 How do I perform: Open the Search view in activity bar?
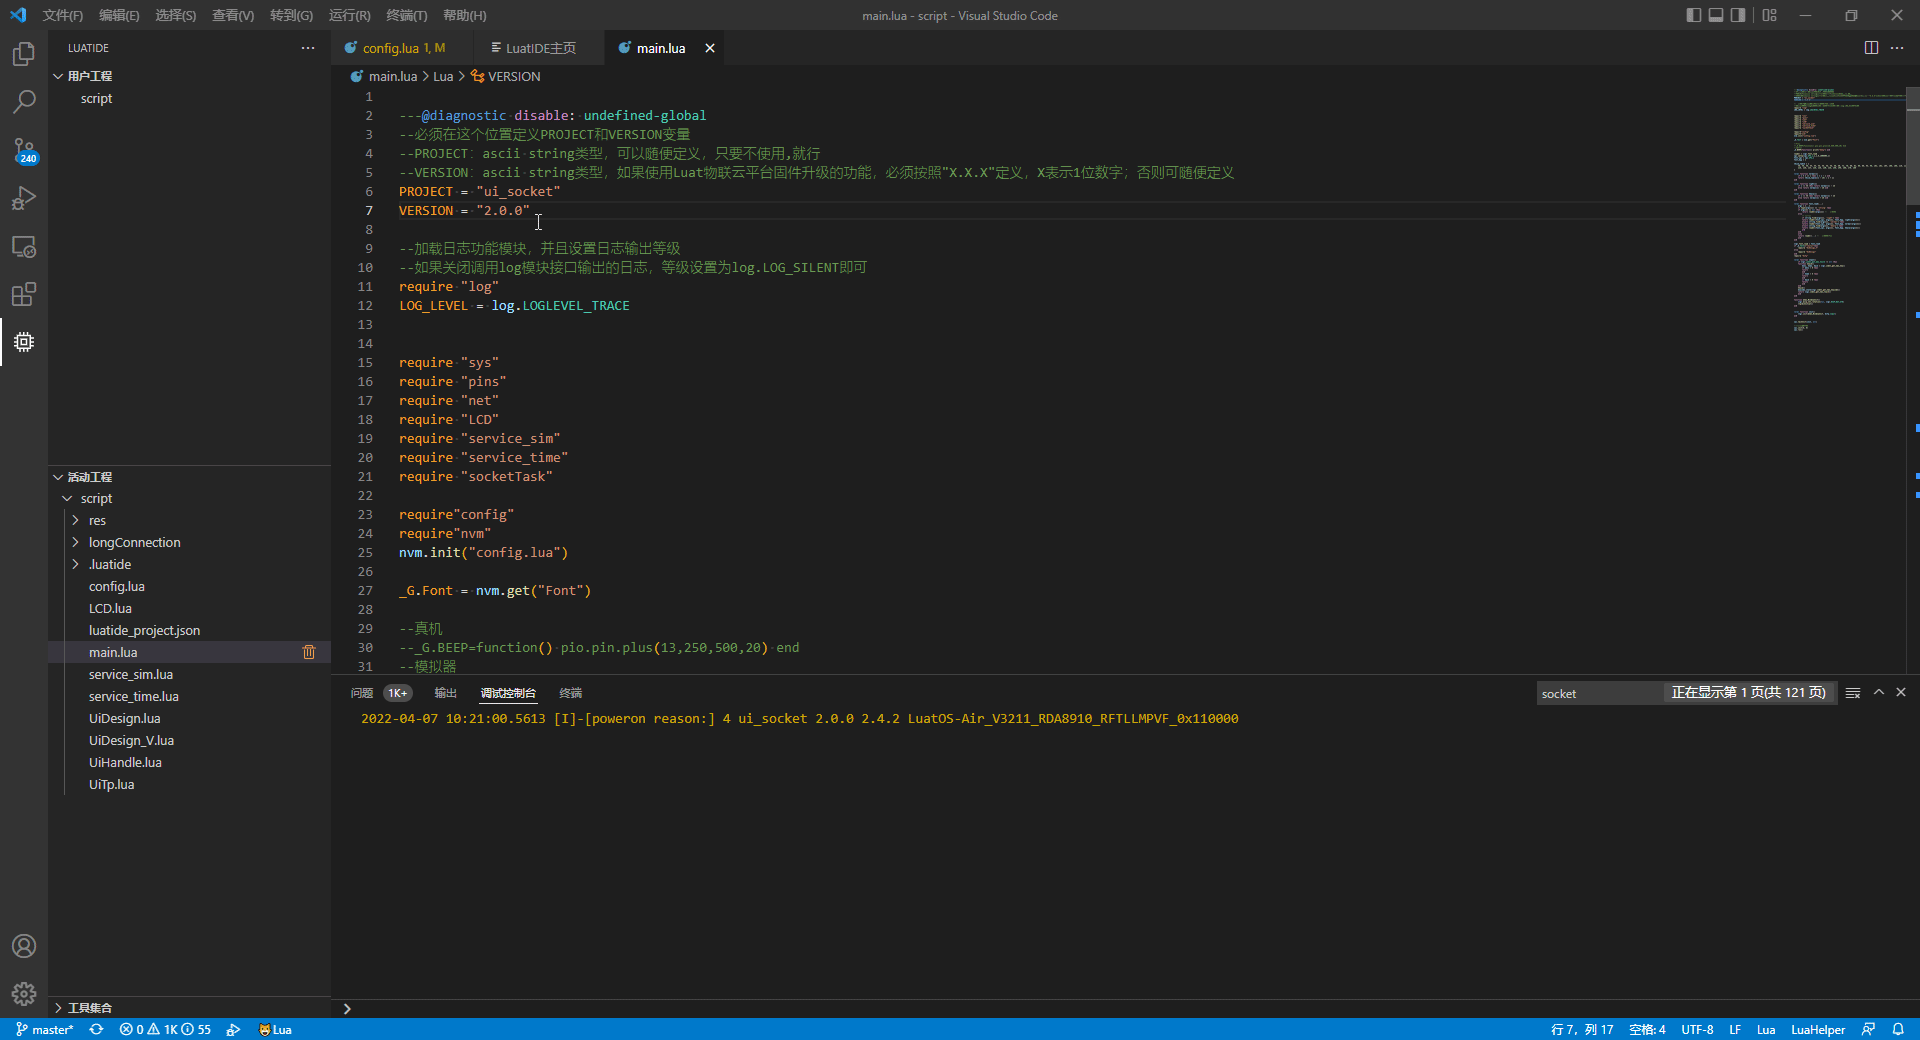[24, 102]
